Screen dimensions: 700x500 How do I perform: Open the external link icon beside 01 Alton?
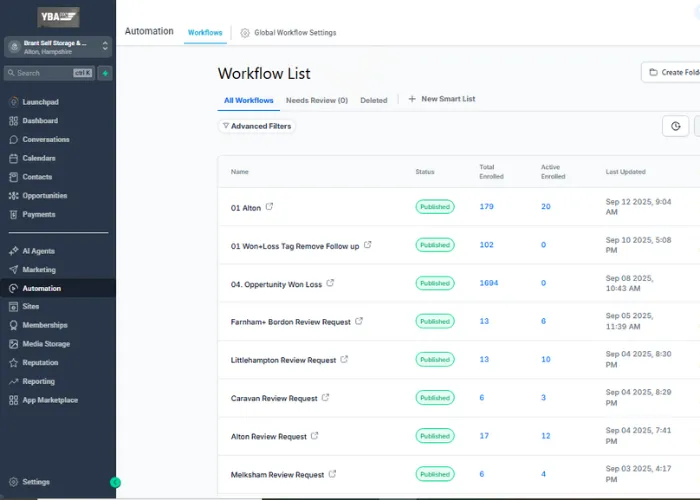click(269, 207)
